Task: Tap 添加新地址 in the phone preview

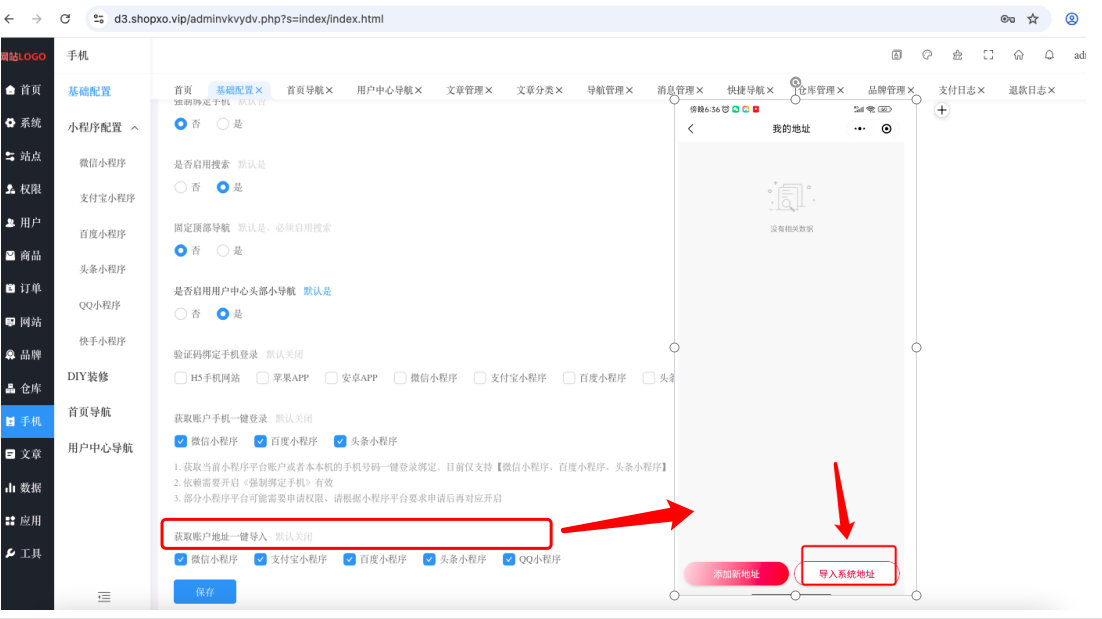Action: [737, 574]
